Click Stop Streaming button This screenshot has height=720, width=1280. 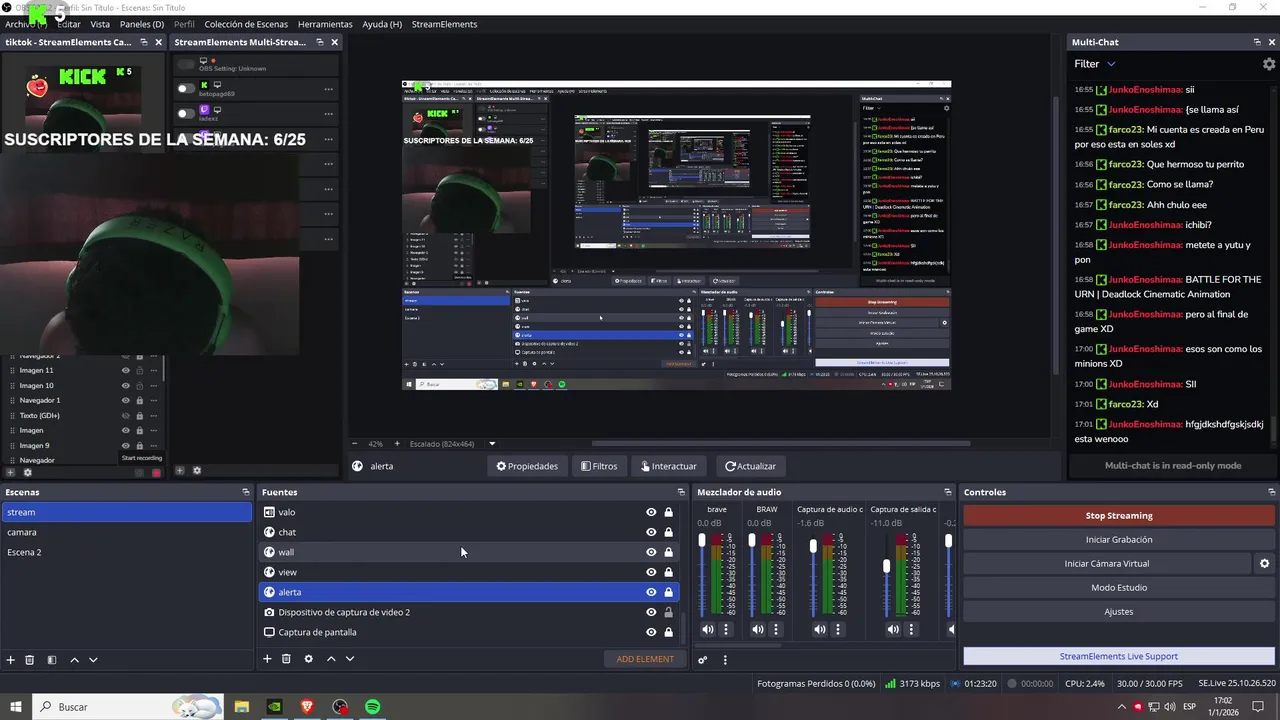point(1119,516)
